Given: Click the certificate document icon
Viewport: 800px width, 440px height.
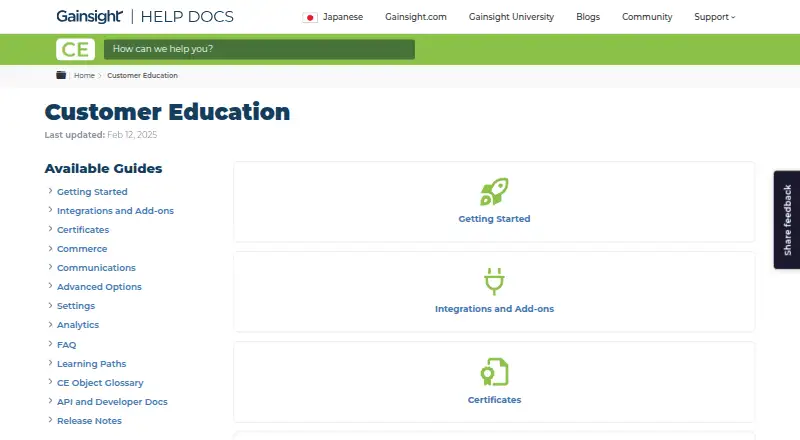Looking at the screenshot, I should (x=494, y=372).
